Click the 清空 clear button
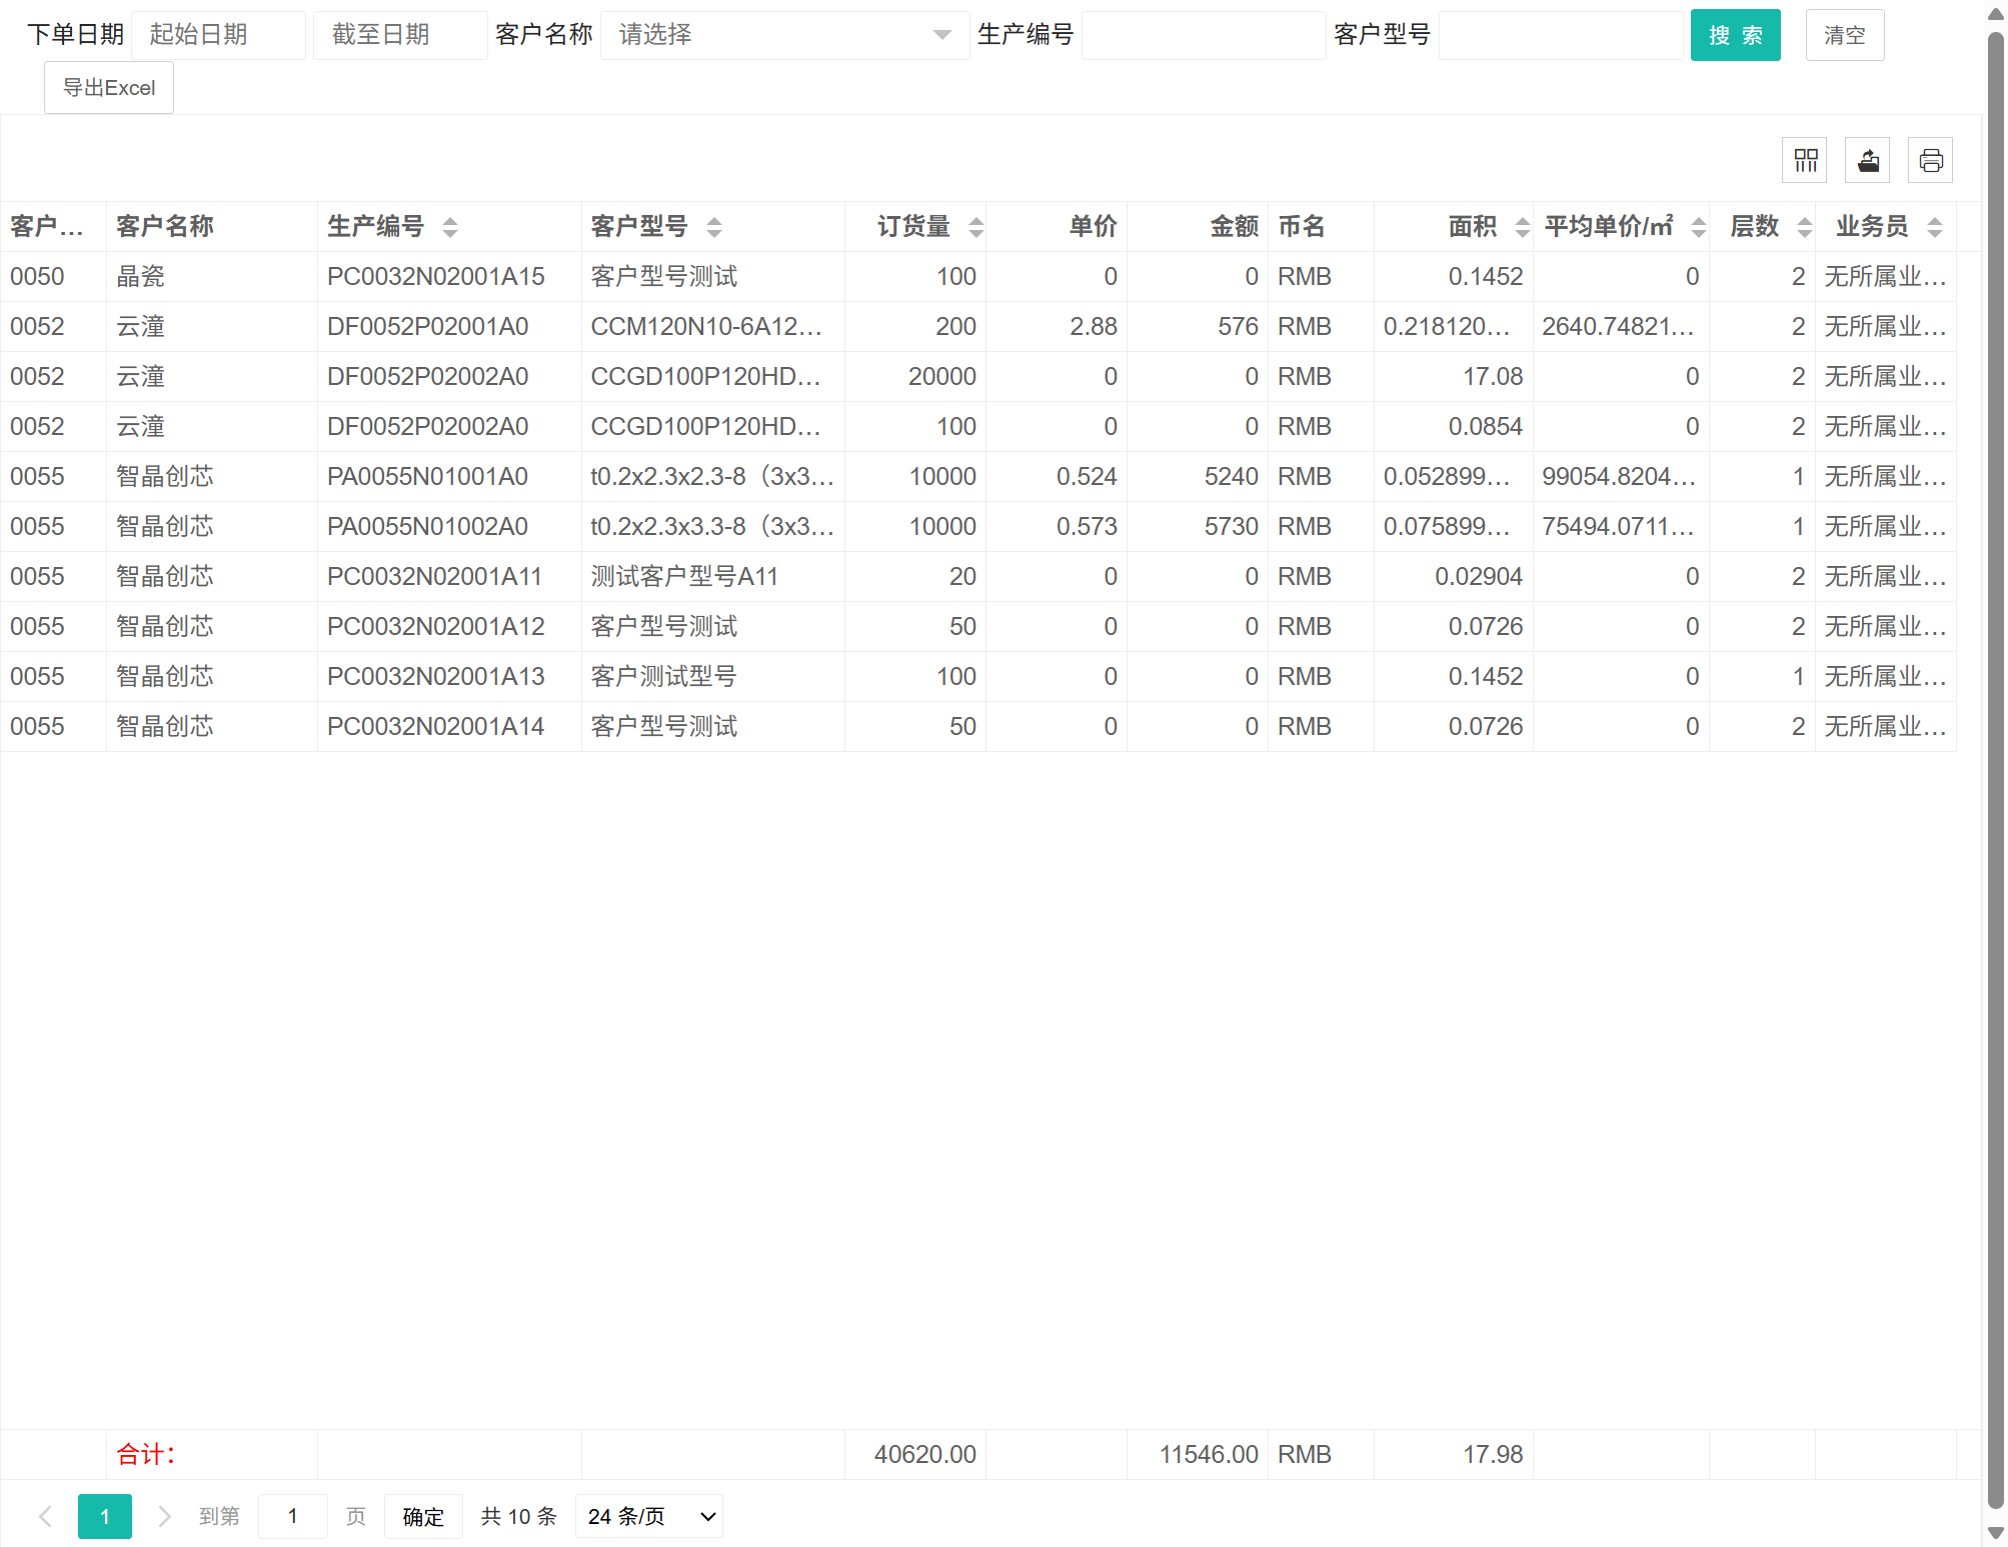 pyautogui.click(x=1844, y=35)
